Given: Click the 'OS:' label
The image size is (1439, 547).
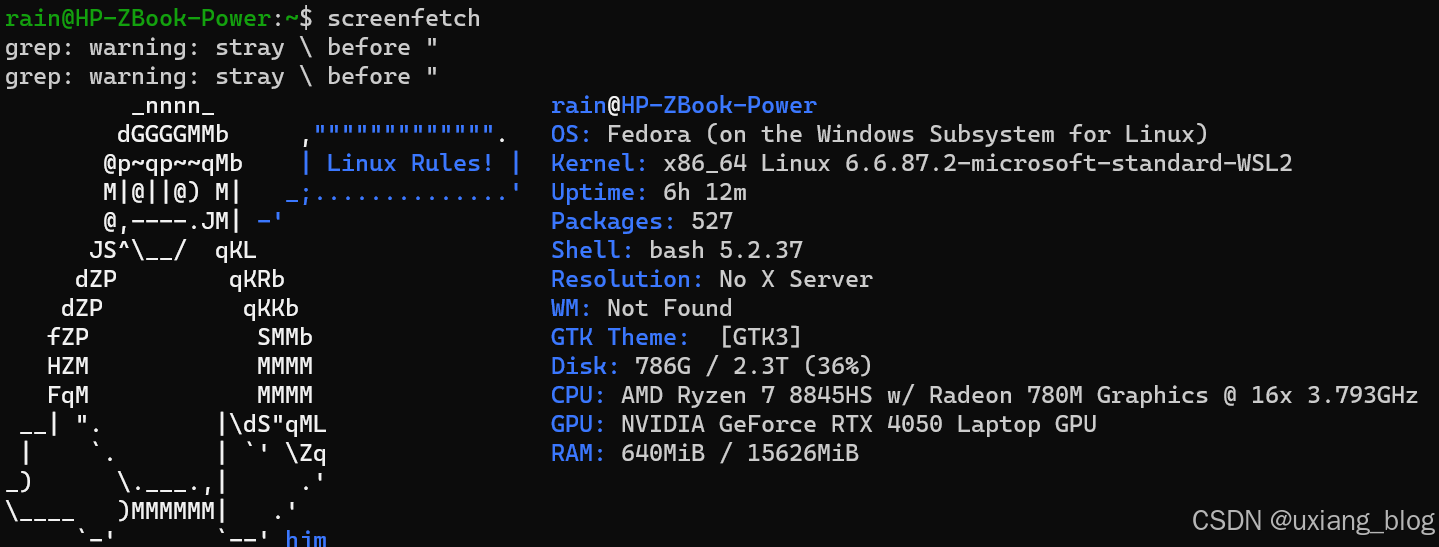Looking at the screenshot, I should [x=572, y=134].
